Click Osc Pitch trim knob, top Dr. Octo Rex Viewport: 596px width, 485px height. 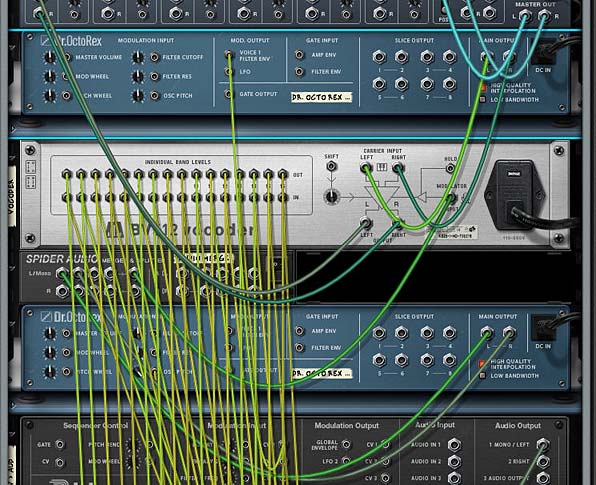click(x=138, y=95)
